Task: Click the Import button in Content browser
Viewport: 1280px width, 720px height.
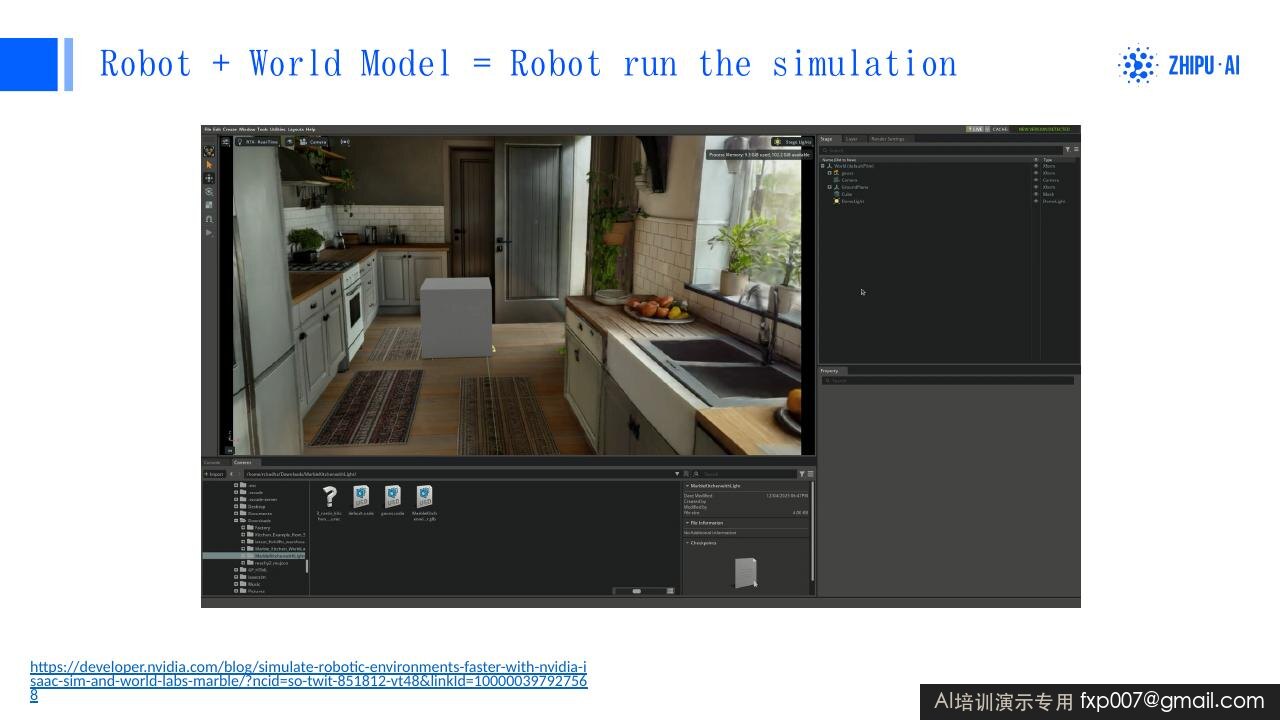Action: point(215,474)
